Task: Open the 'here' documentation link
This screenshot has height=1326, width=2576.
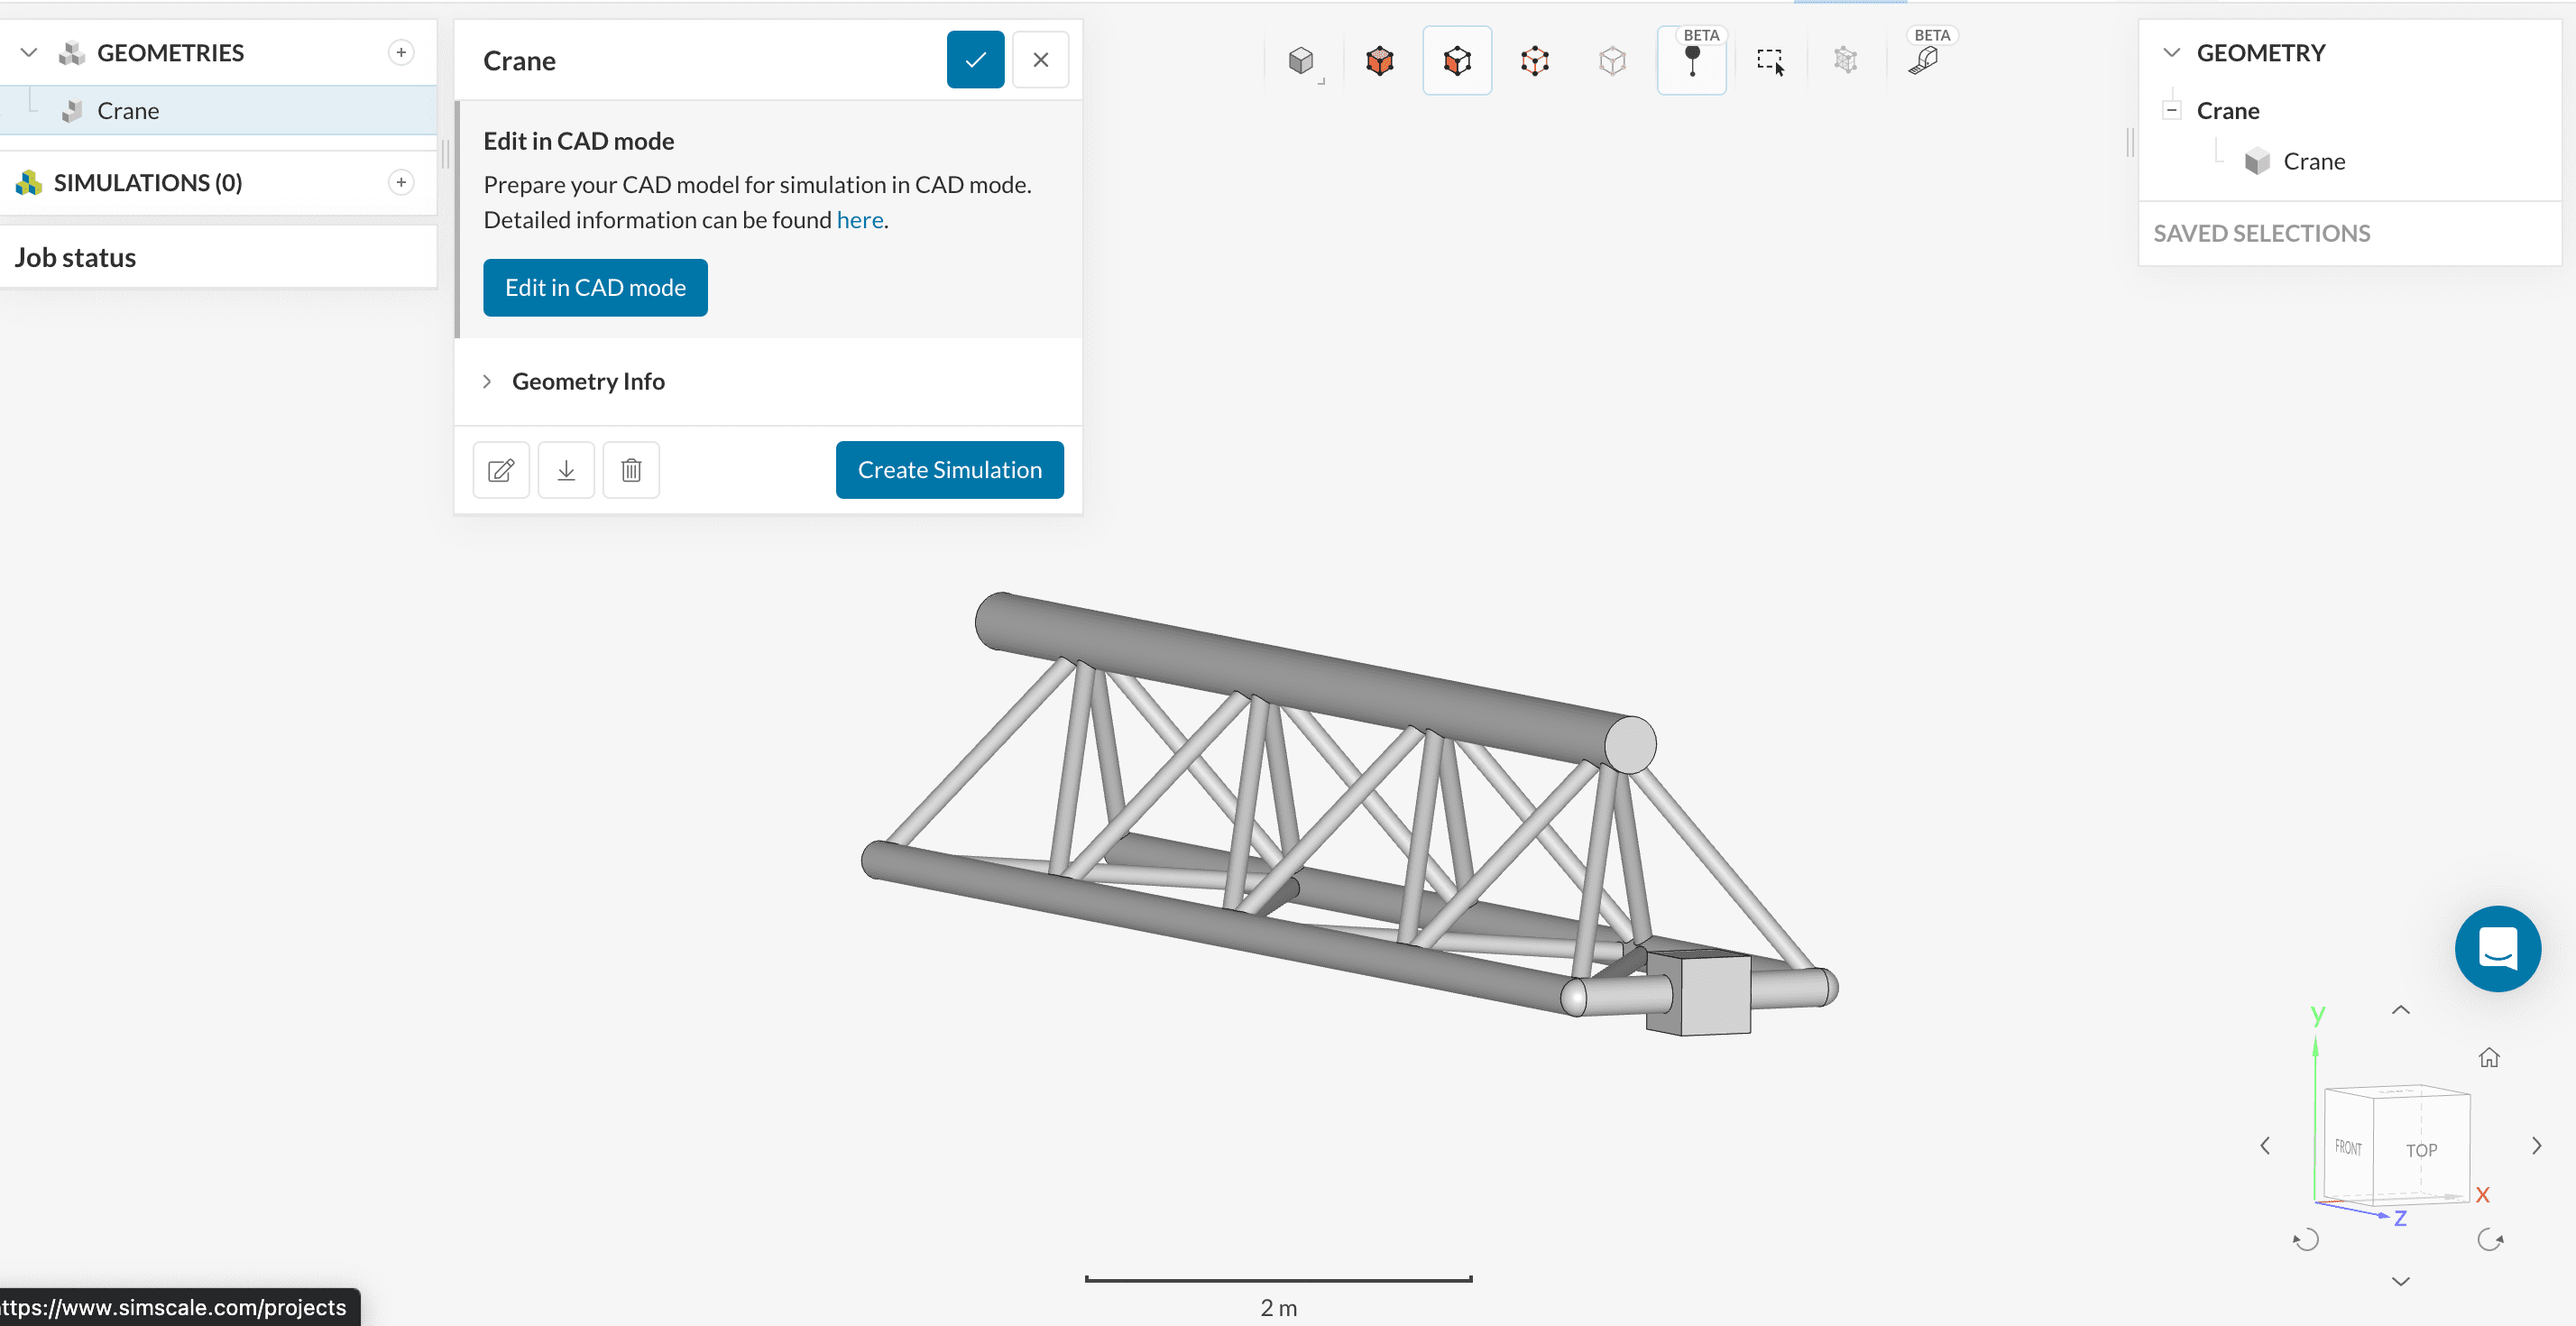Action: (859, 220)
